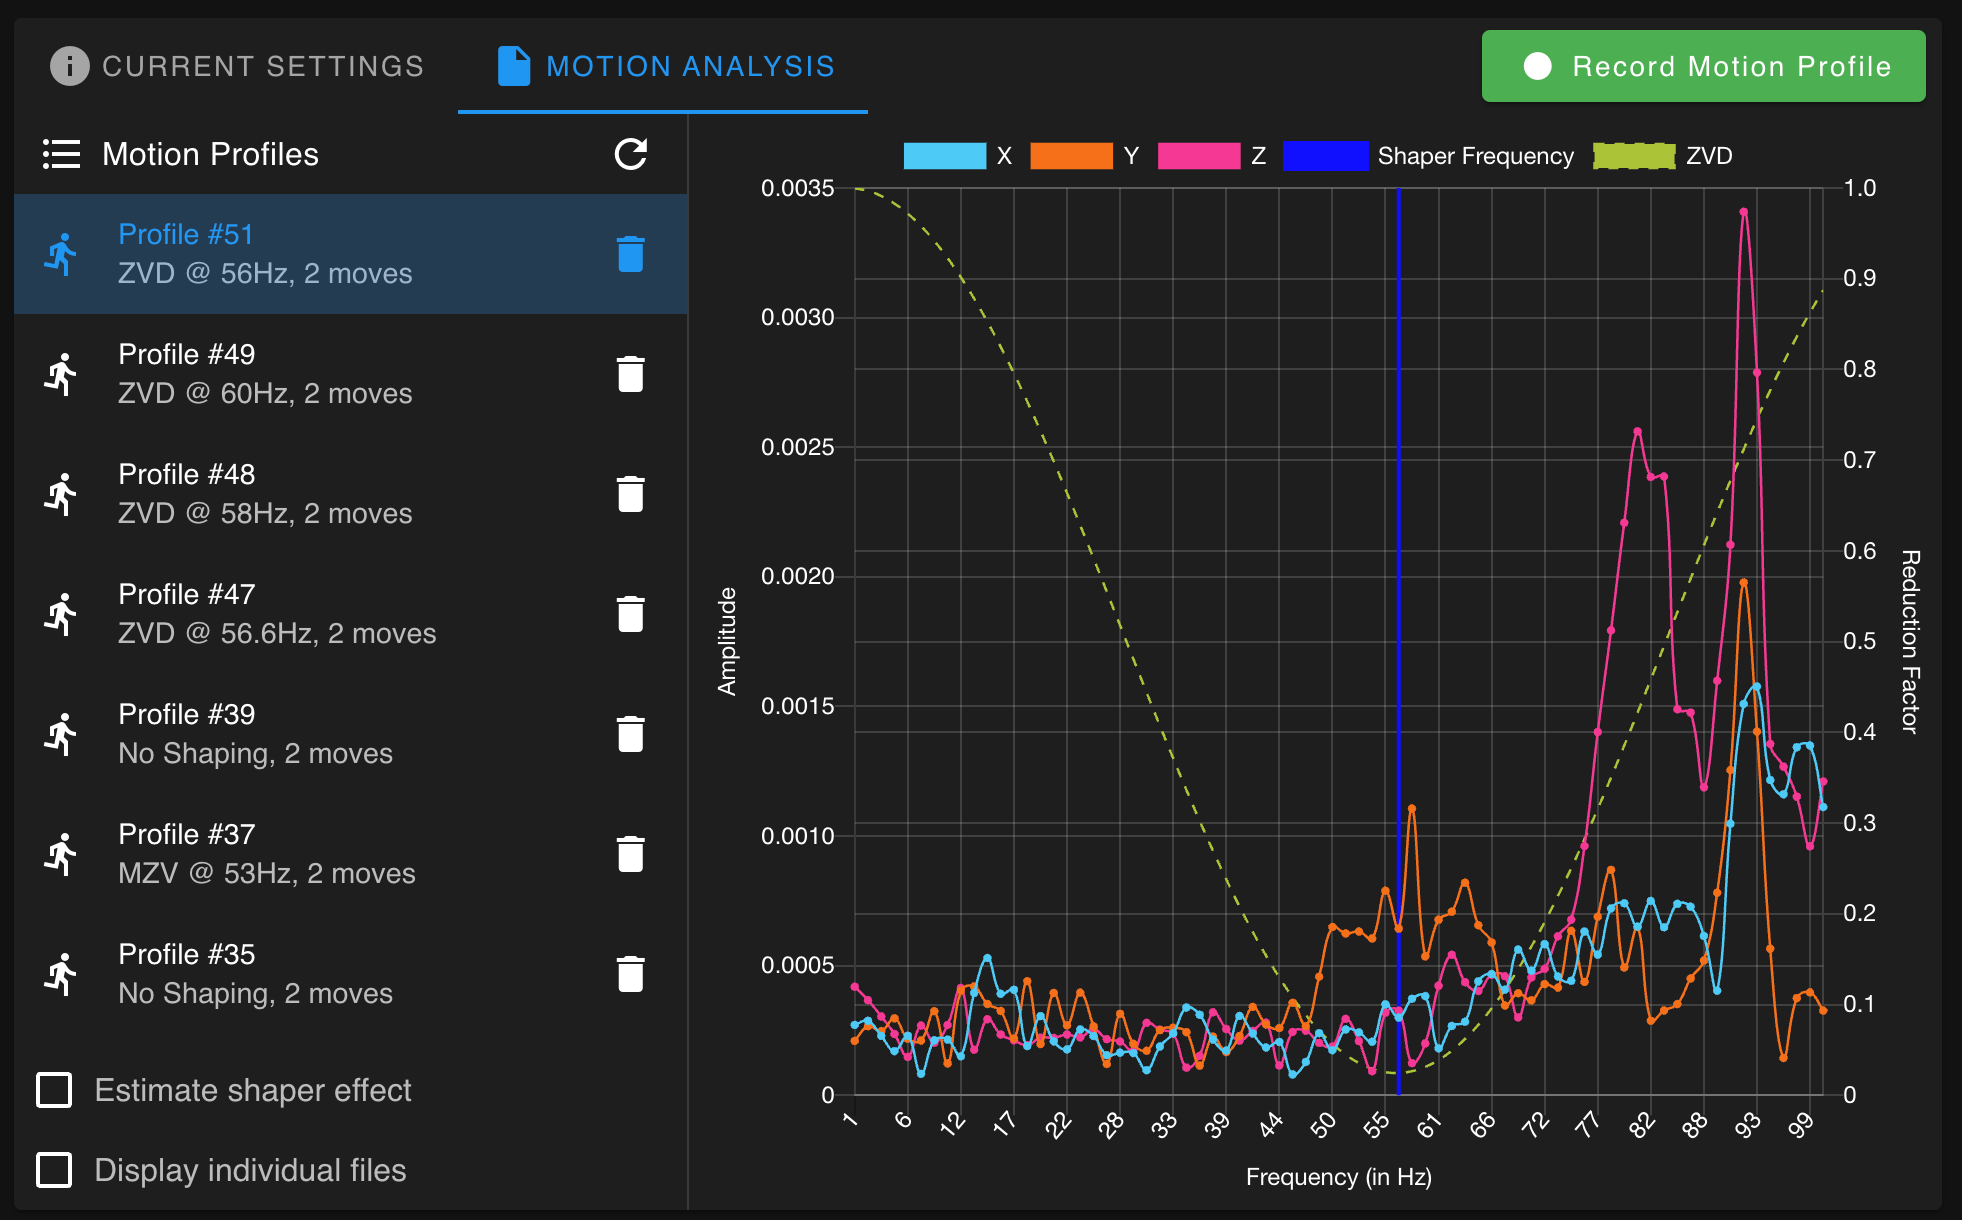The image size is (1962, 1220).
Task: Delete Profile #39
Action: (x=631, y=734)
